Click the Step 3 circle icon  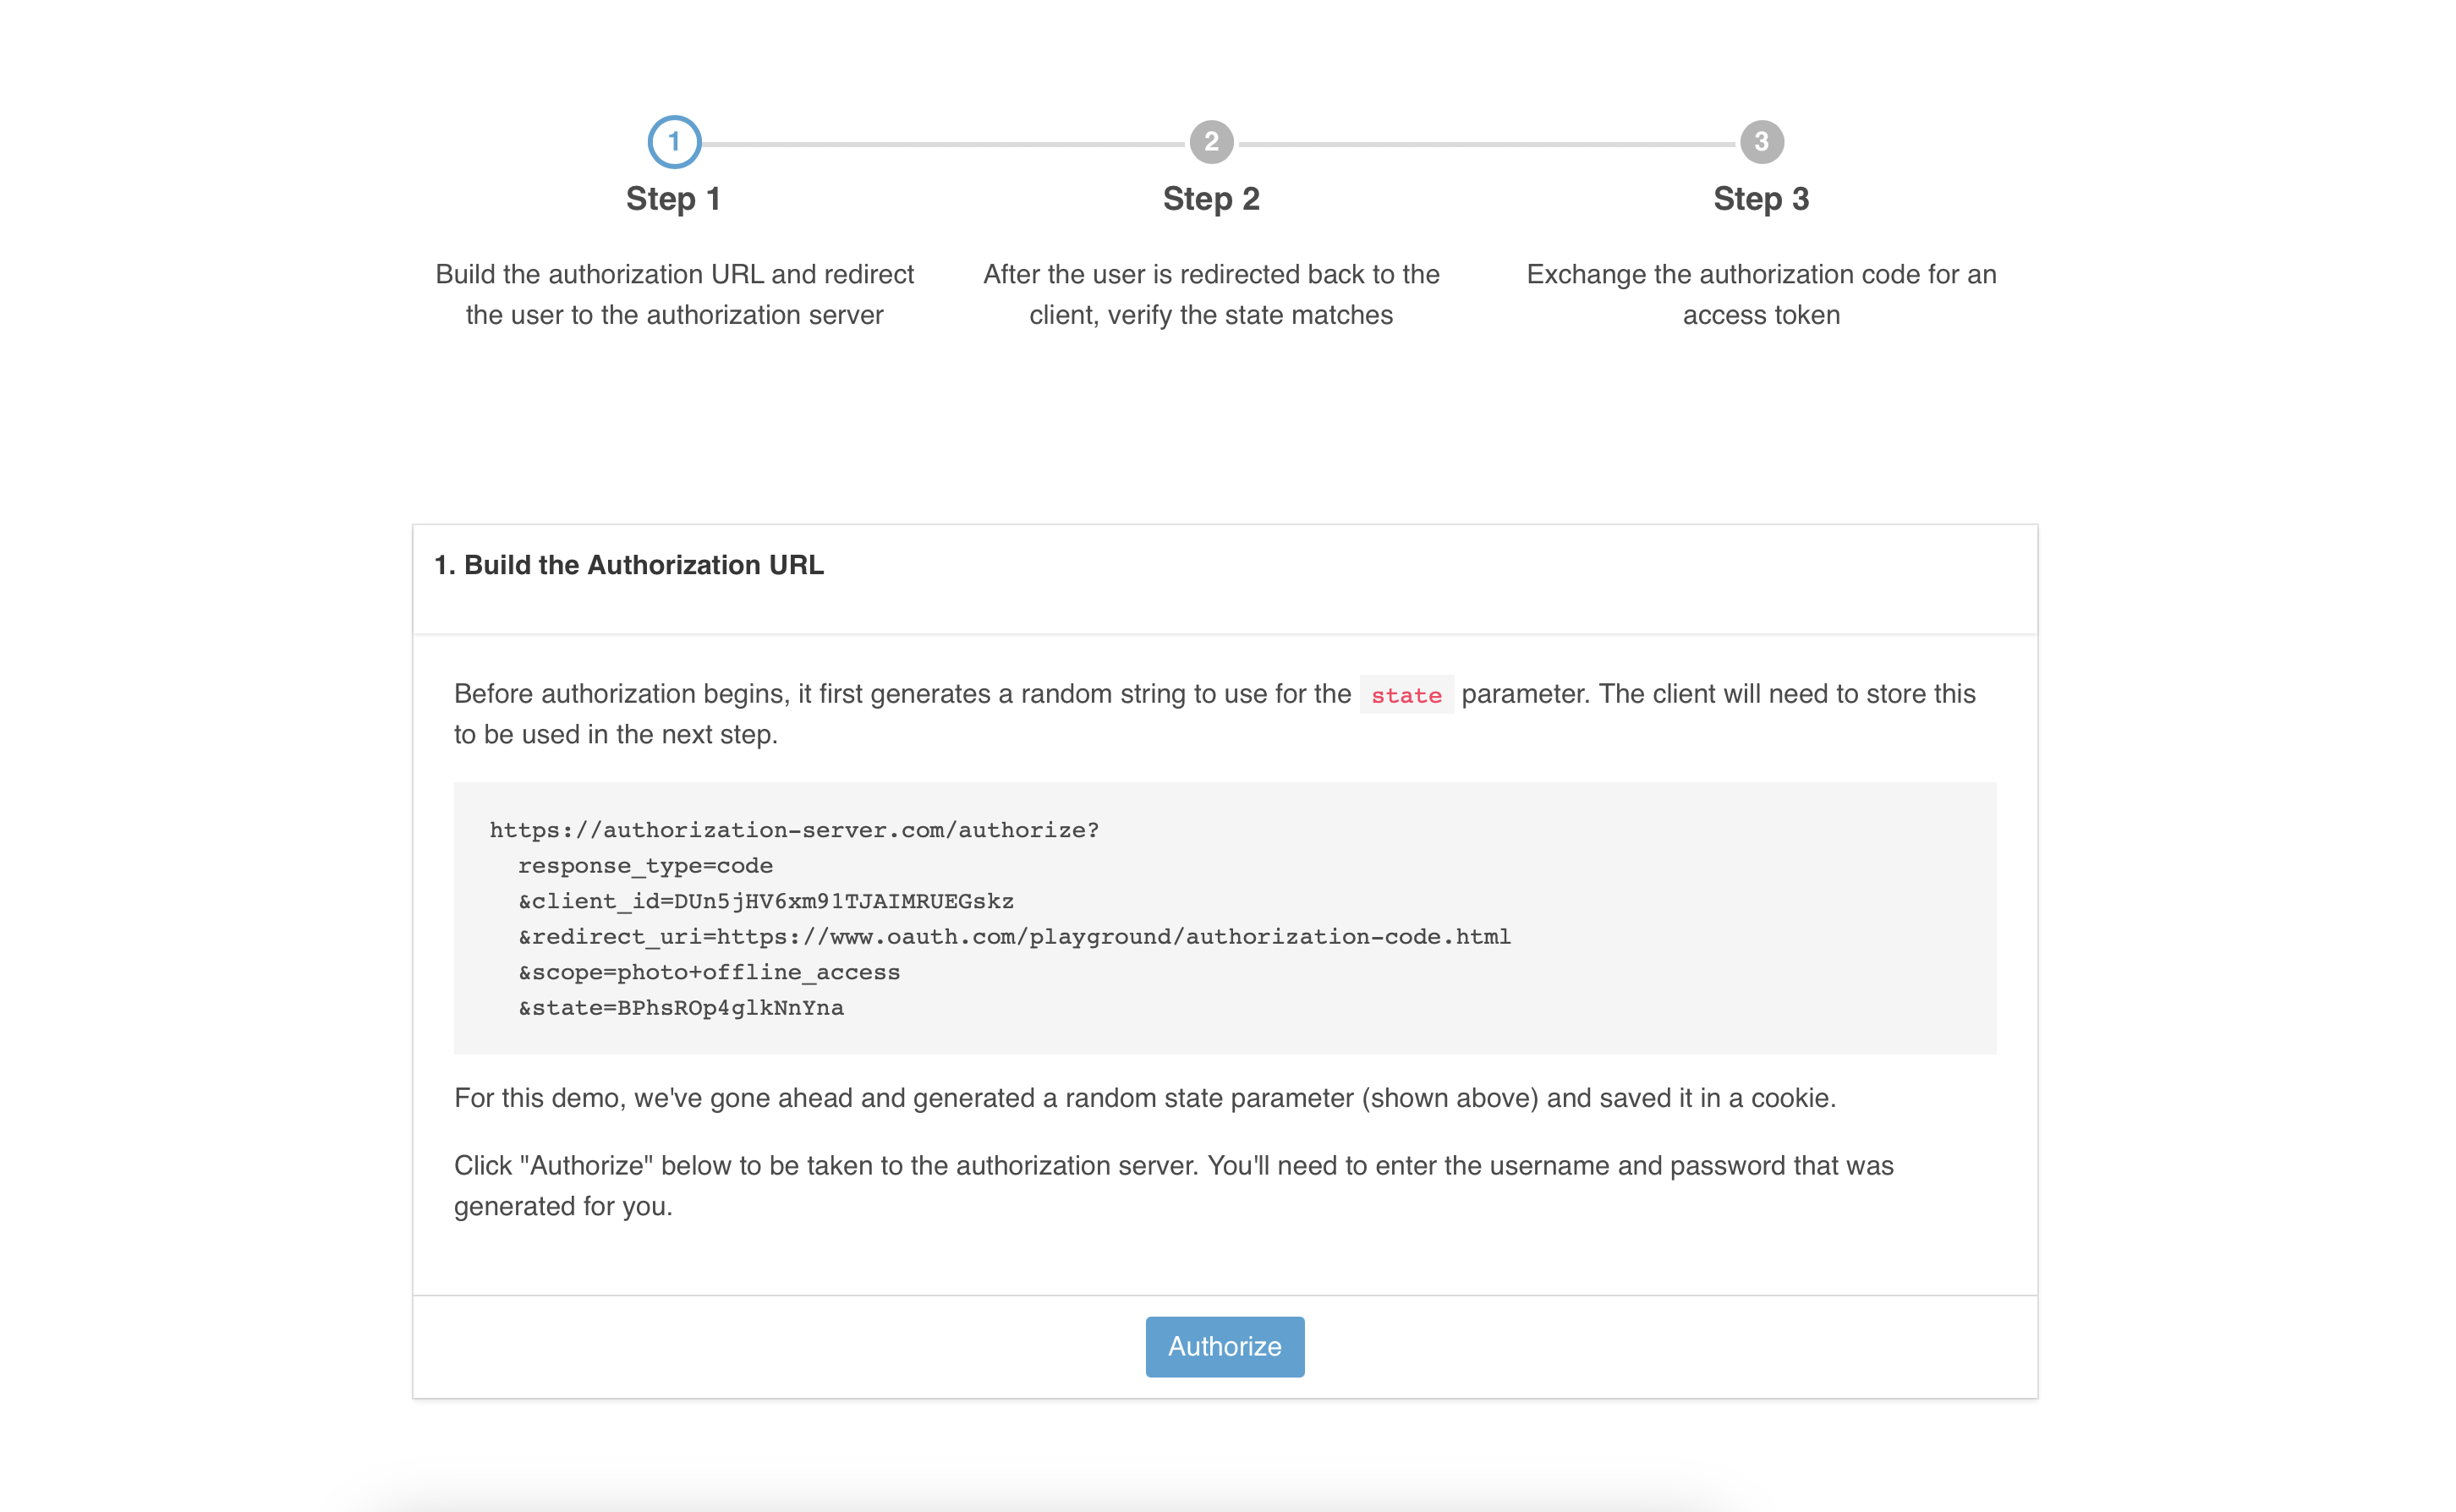[1761, 142]
